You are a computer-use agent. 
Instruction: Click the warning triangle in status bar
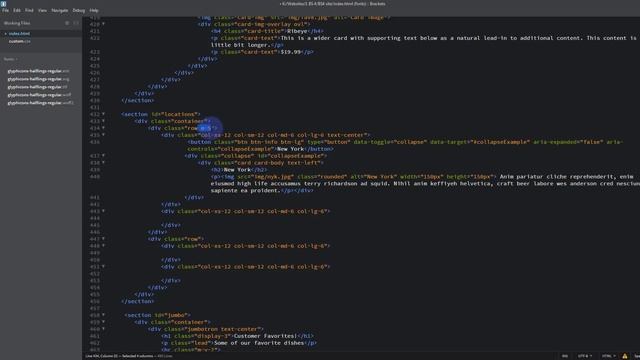[x=624, y=356]
